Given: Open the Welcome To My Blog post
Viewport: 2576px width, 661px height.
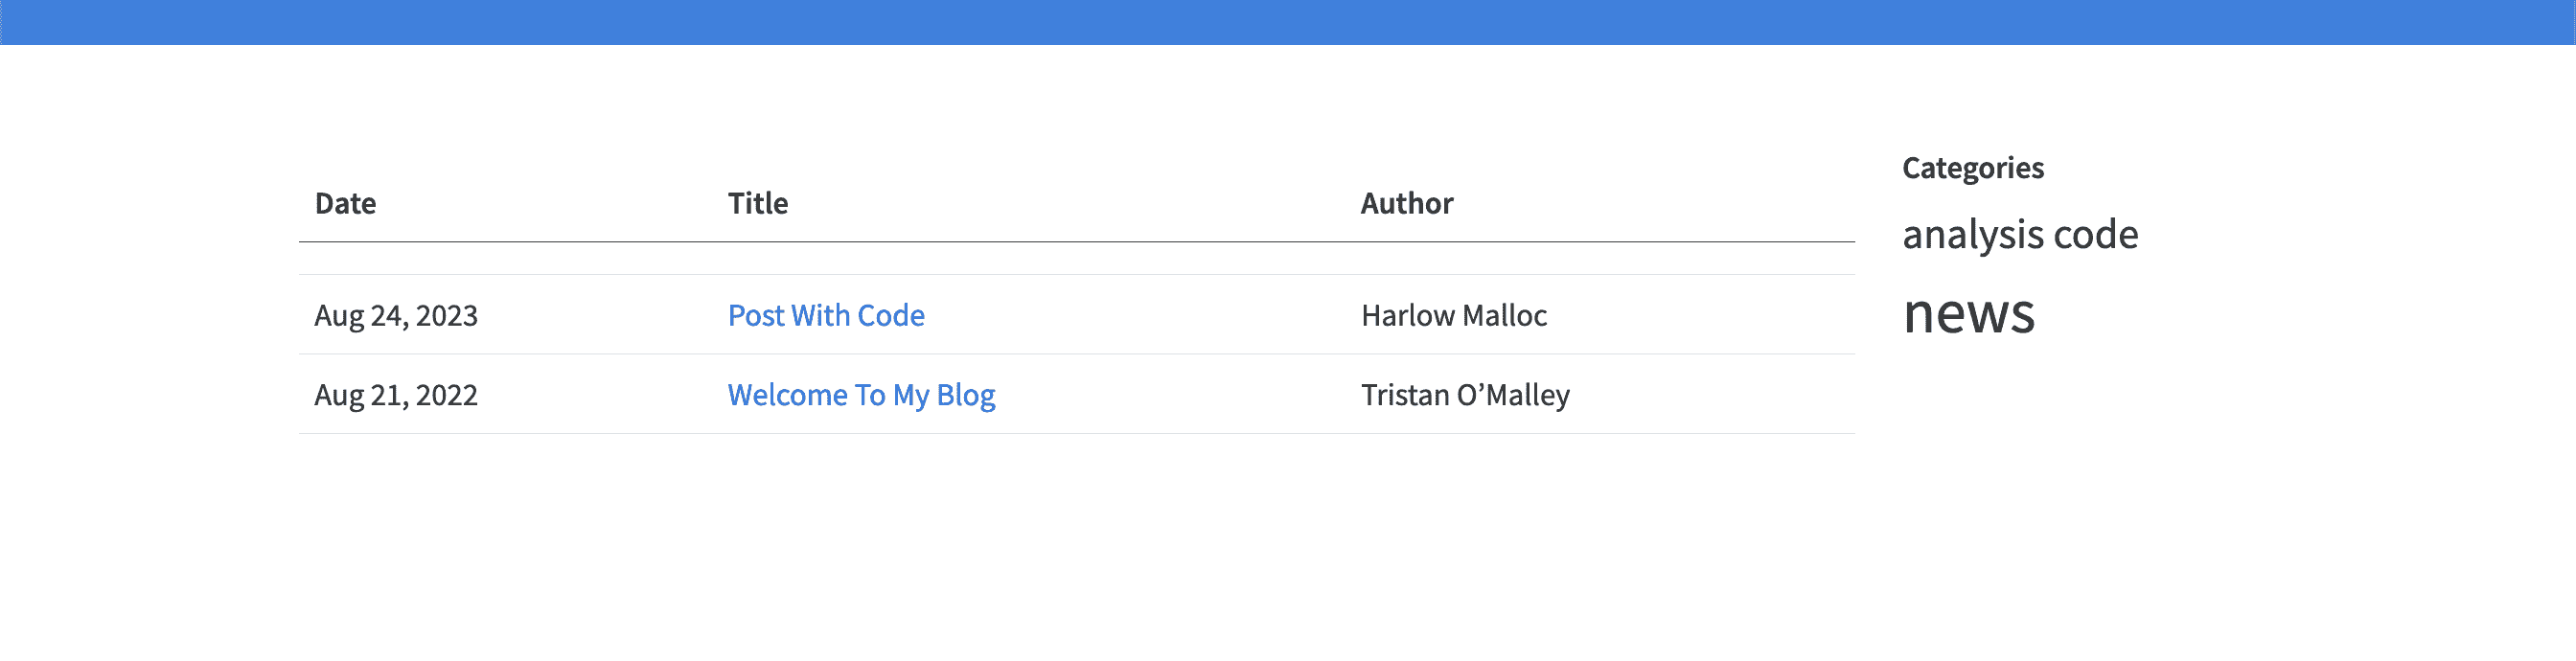Looking at the screenshot, I should click(860, 395).
